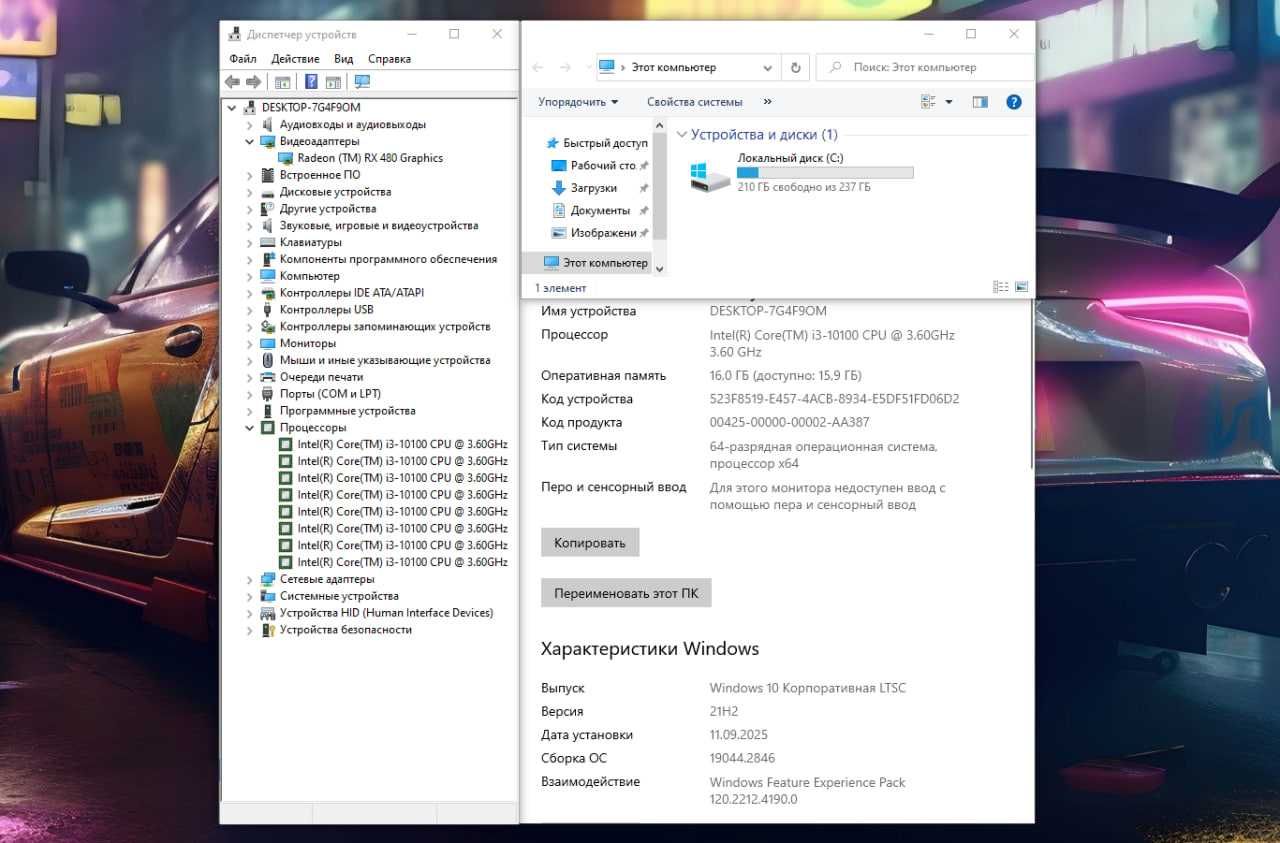
Task: Select the Local Disk (C:) drive icon
Action: pos(710,176)
